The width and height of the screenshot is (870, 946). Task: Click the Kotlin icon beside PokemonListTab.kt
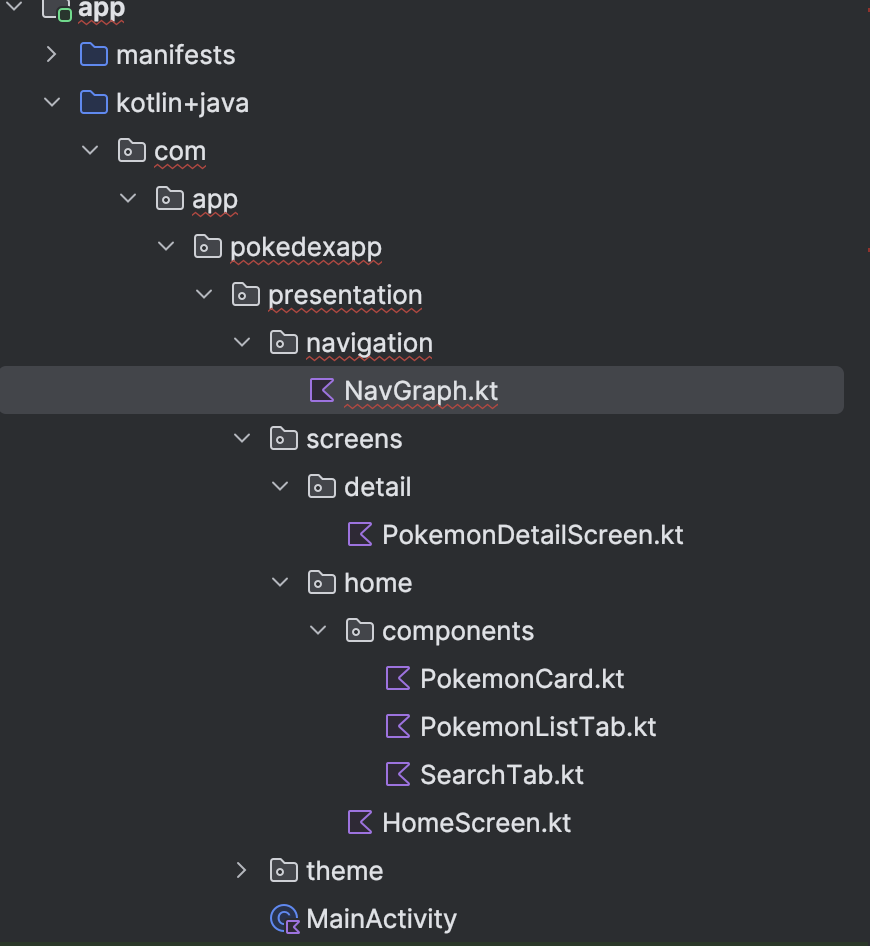[398, 726]
